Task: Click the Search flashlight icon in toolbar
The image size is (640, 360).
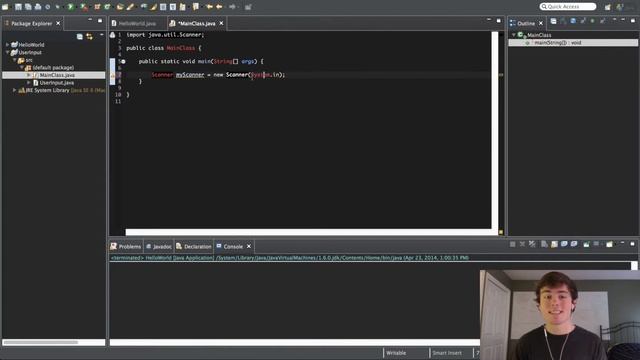Action: (130, 7)
